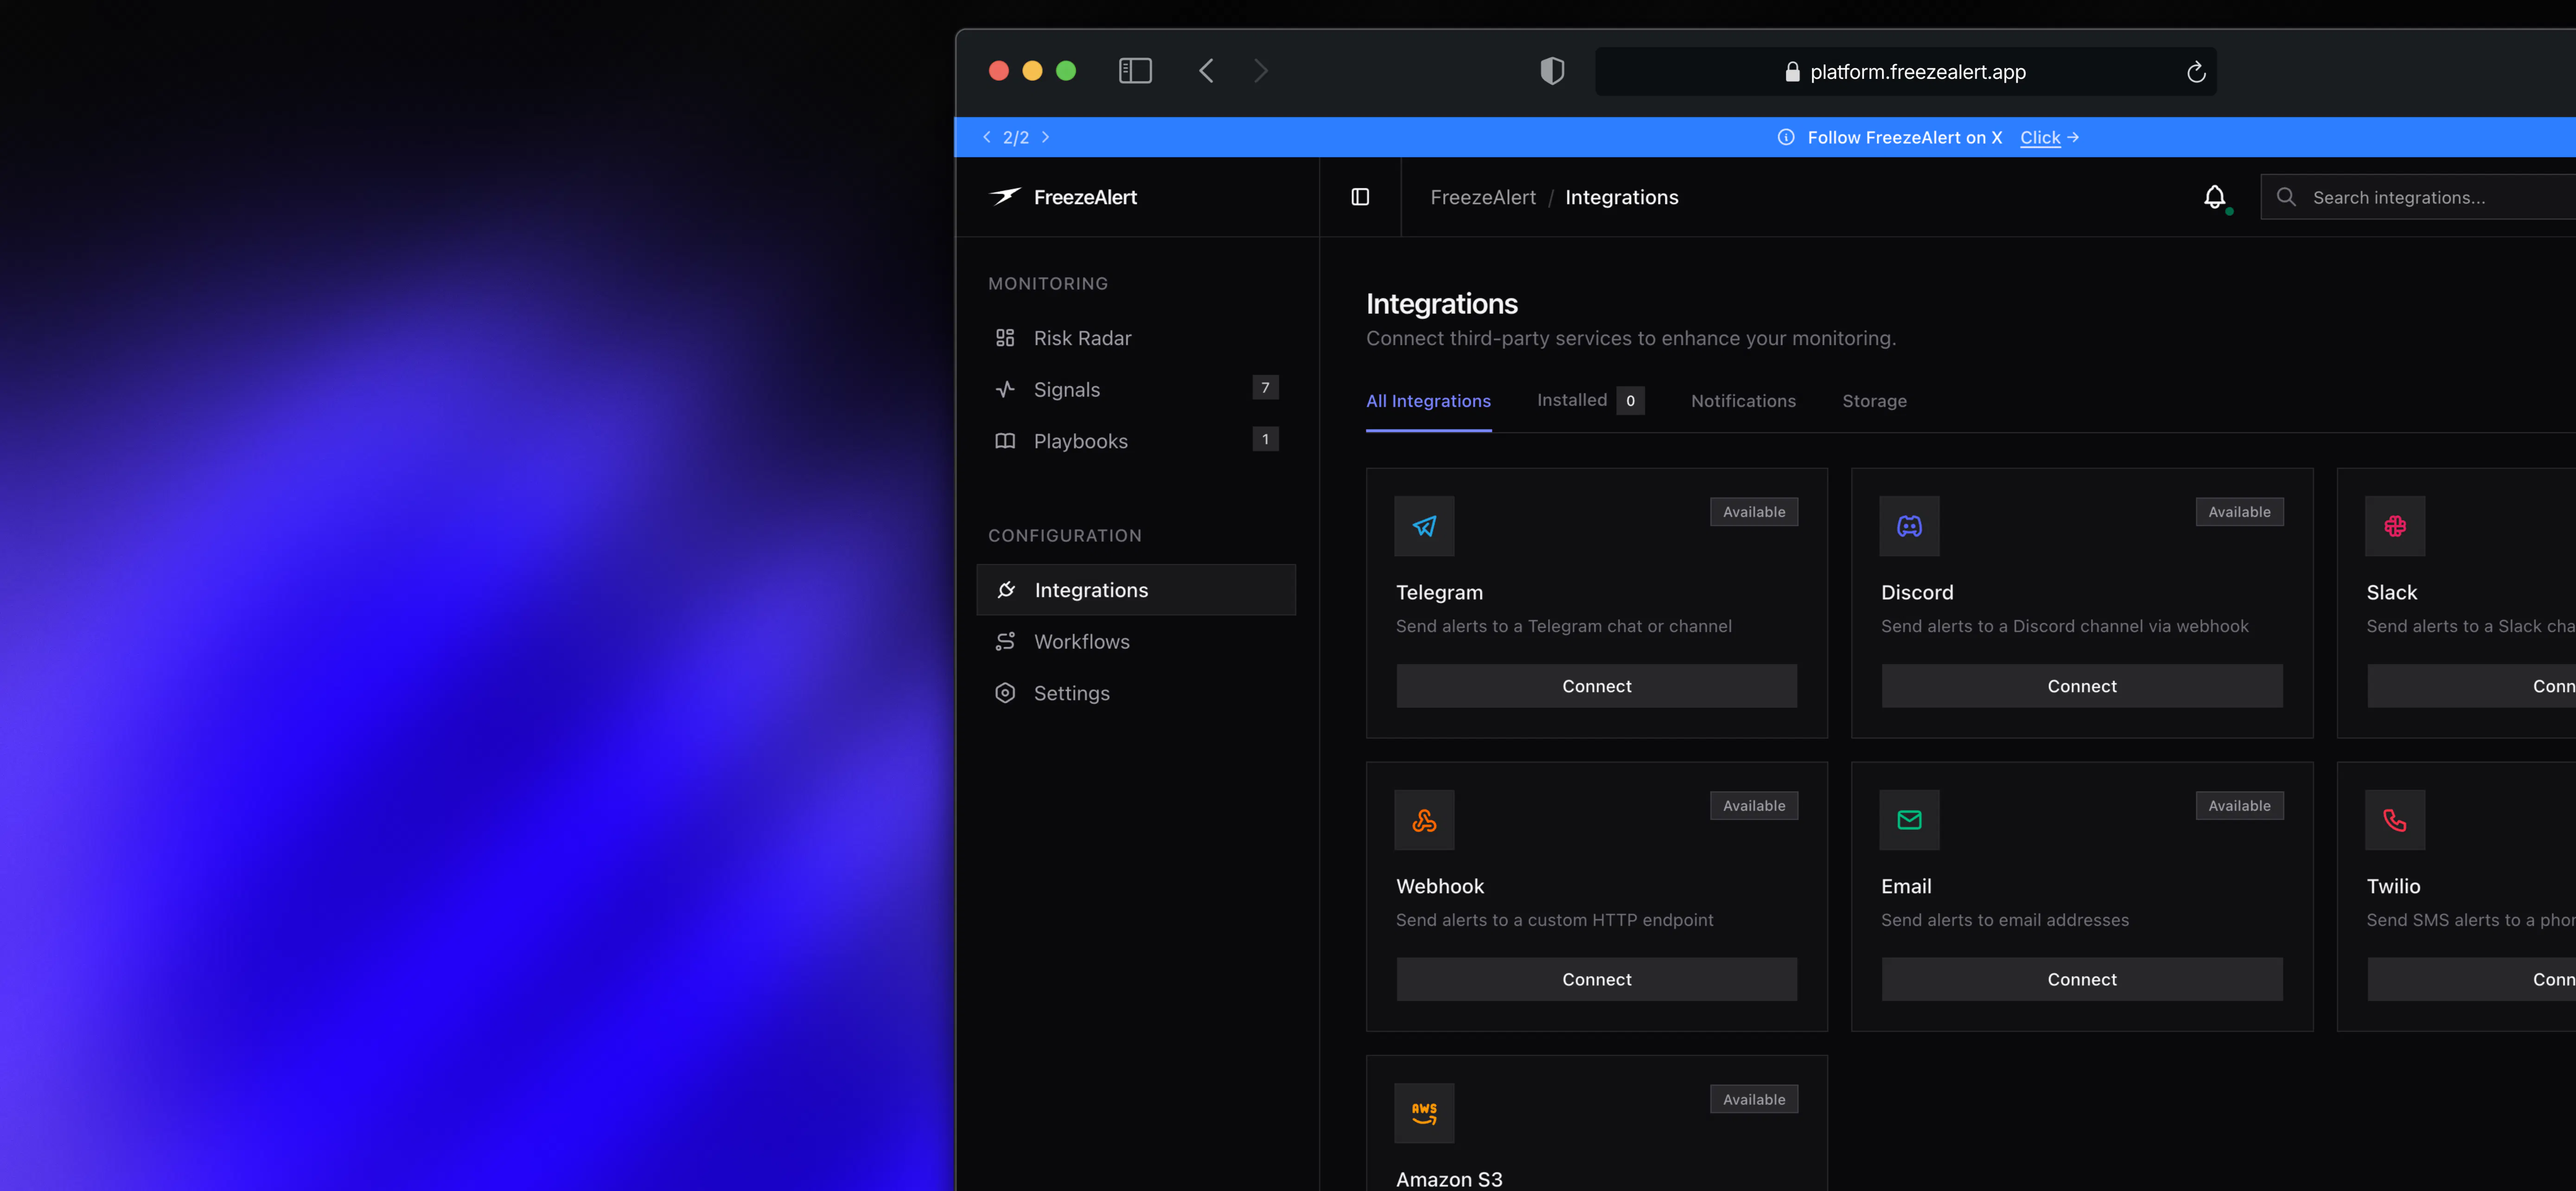Click the Available badge on Email card
Viewport: 2576px width, 1191px height.
point(2239,806)
